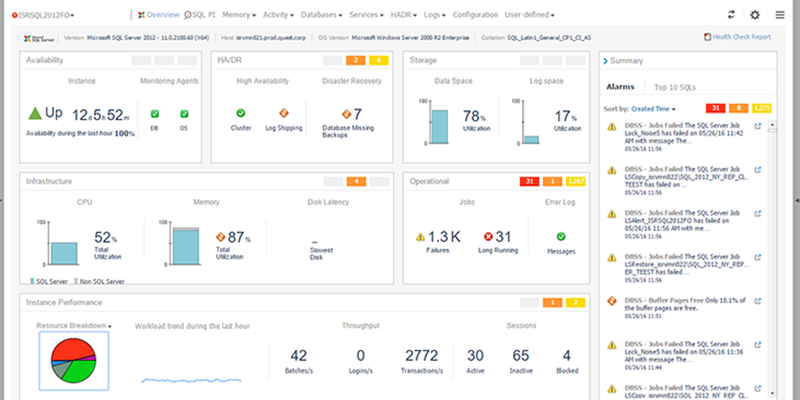Switch to the Top 10 SQLs tab
The width and height of the screenshot is (800, 400).
coord(674,87)
